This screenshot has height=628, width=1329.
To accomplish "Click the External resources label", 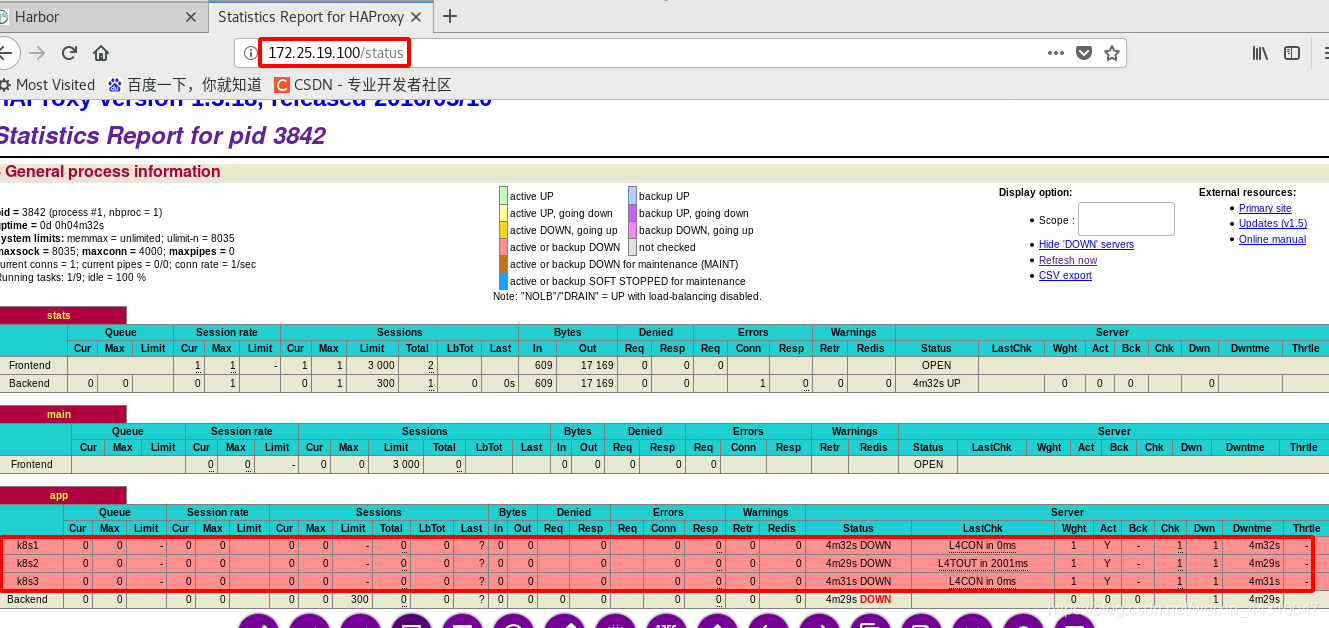I will point(1247,192).
